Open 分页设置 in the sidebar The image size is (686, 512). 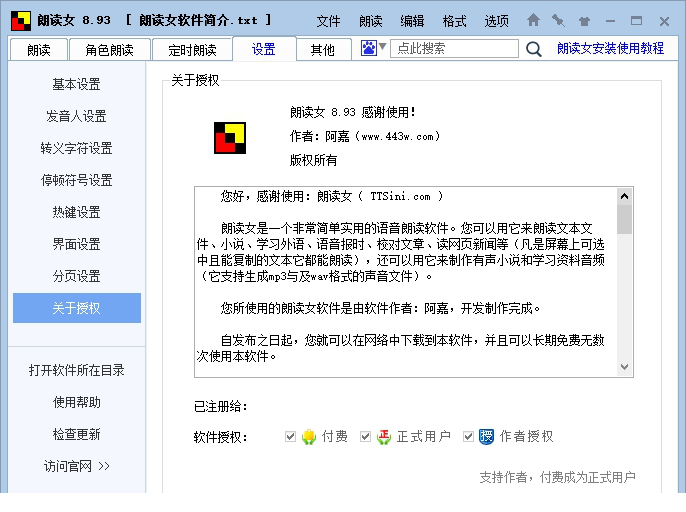(x=77, y=276)
